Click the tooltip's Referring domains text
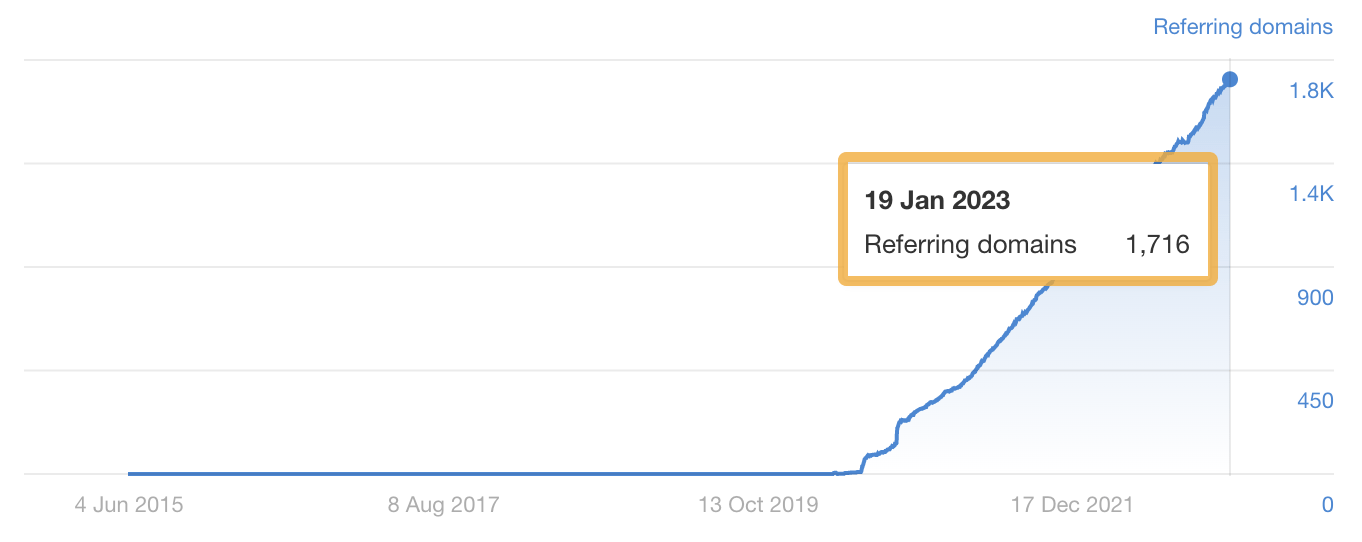Image resolution: width=1362 pixels, height=542 pixels. coord(970,244)
